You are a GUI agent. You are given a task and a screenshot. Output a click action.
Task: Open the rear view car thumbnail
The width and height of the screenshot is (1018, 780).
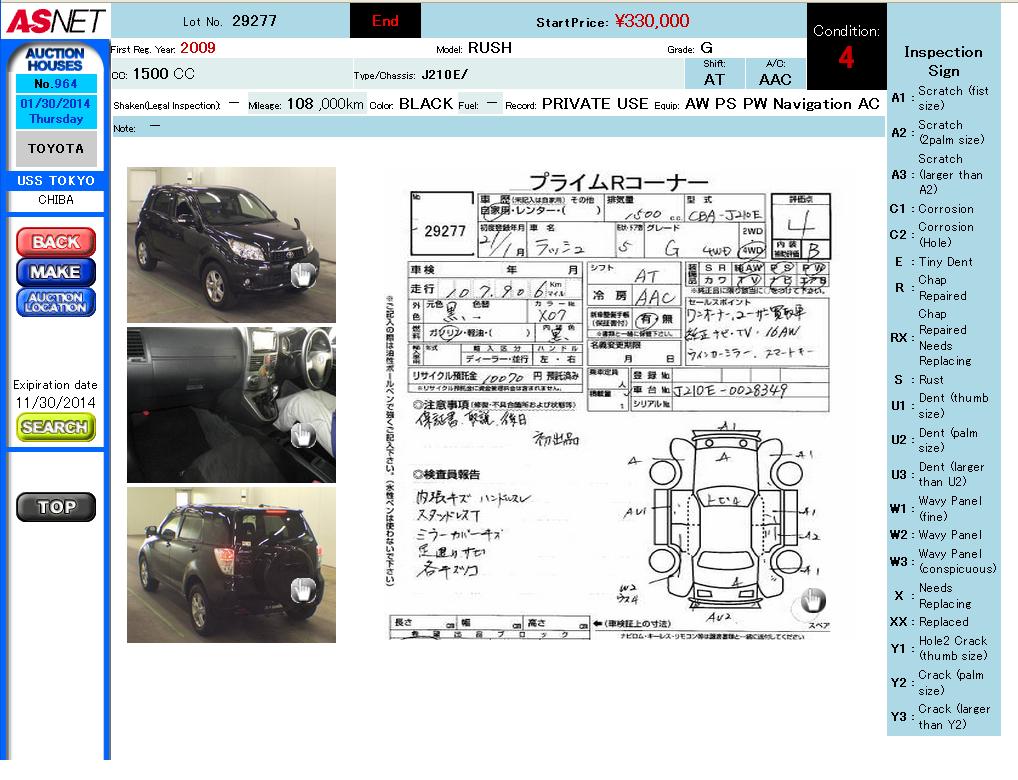click(x=231, y=565)
